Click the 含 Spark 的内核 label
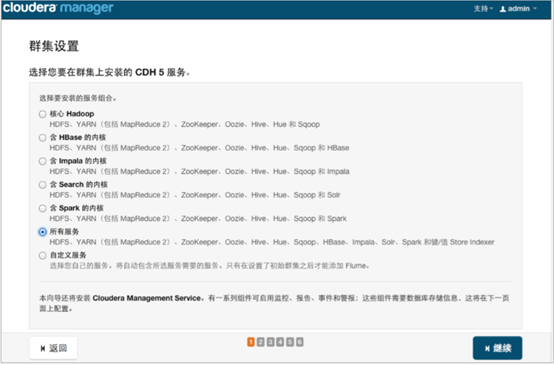This screenshot has height=365, width=554. [x=77, y=208]
